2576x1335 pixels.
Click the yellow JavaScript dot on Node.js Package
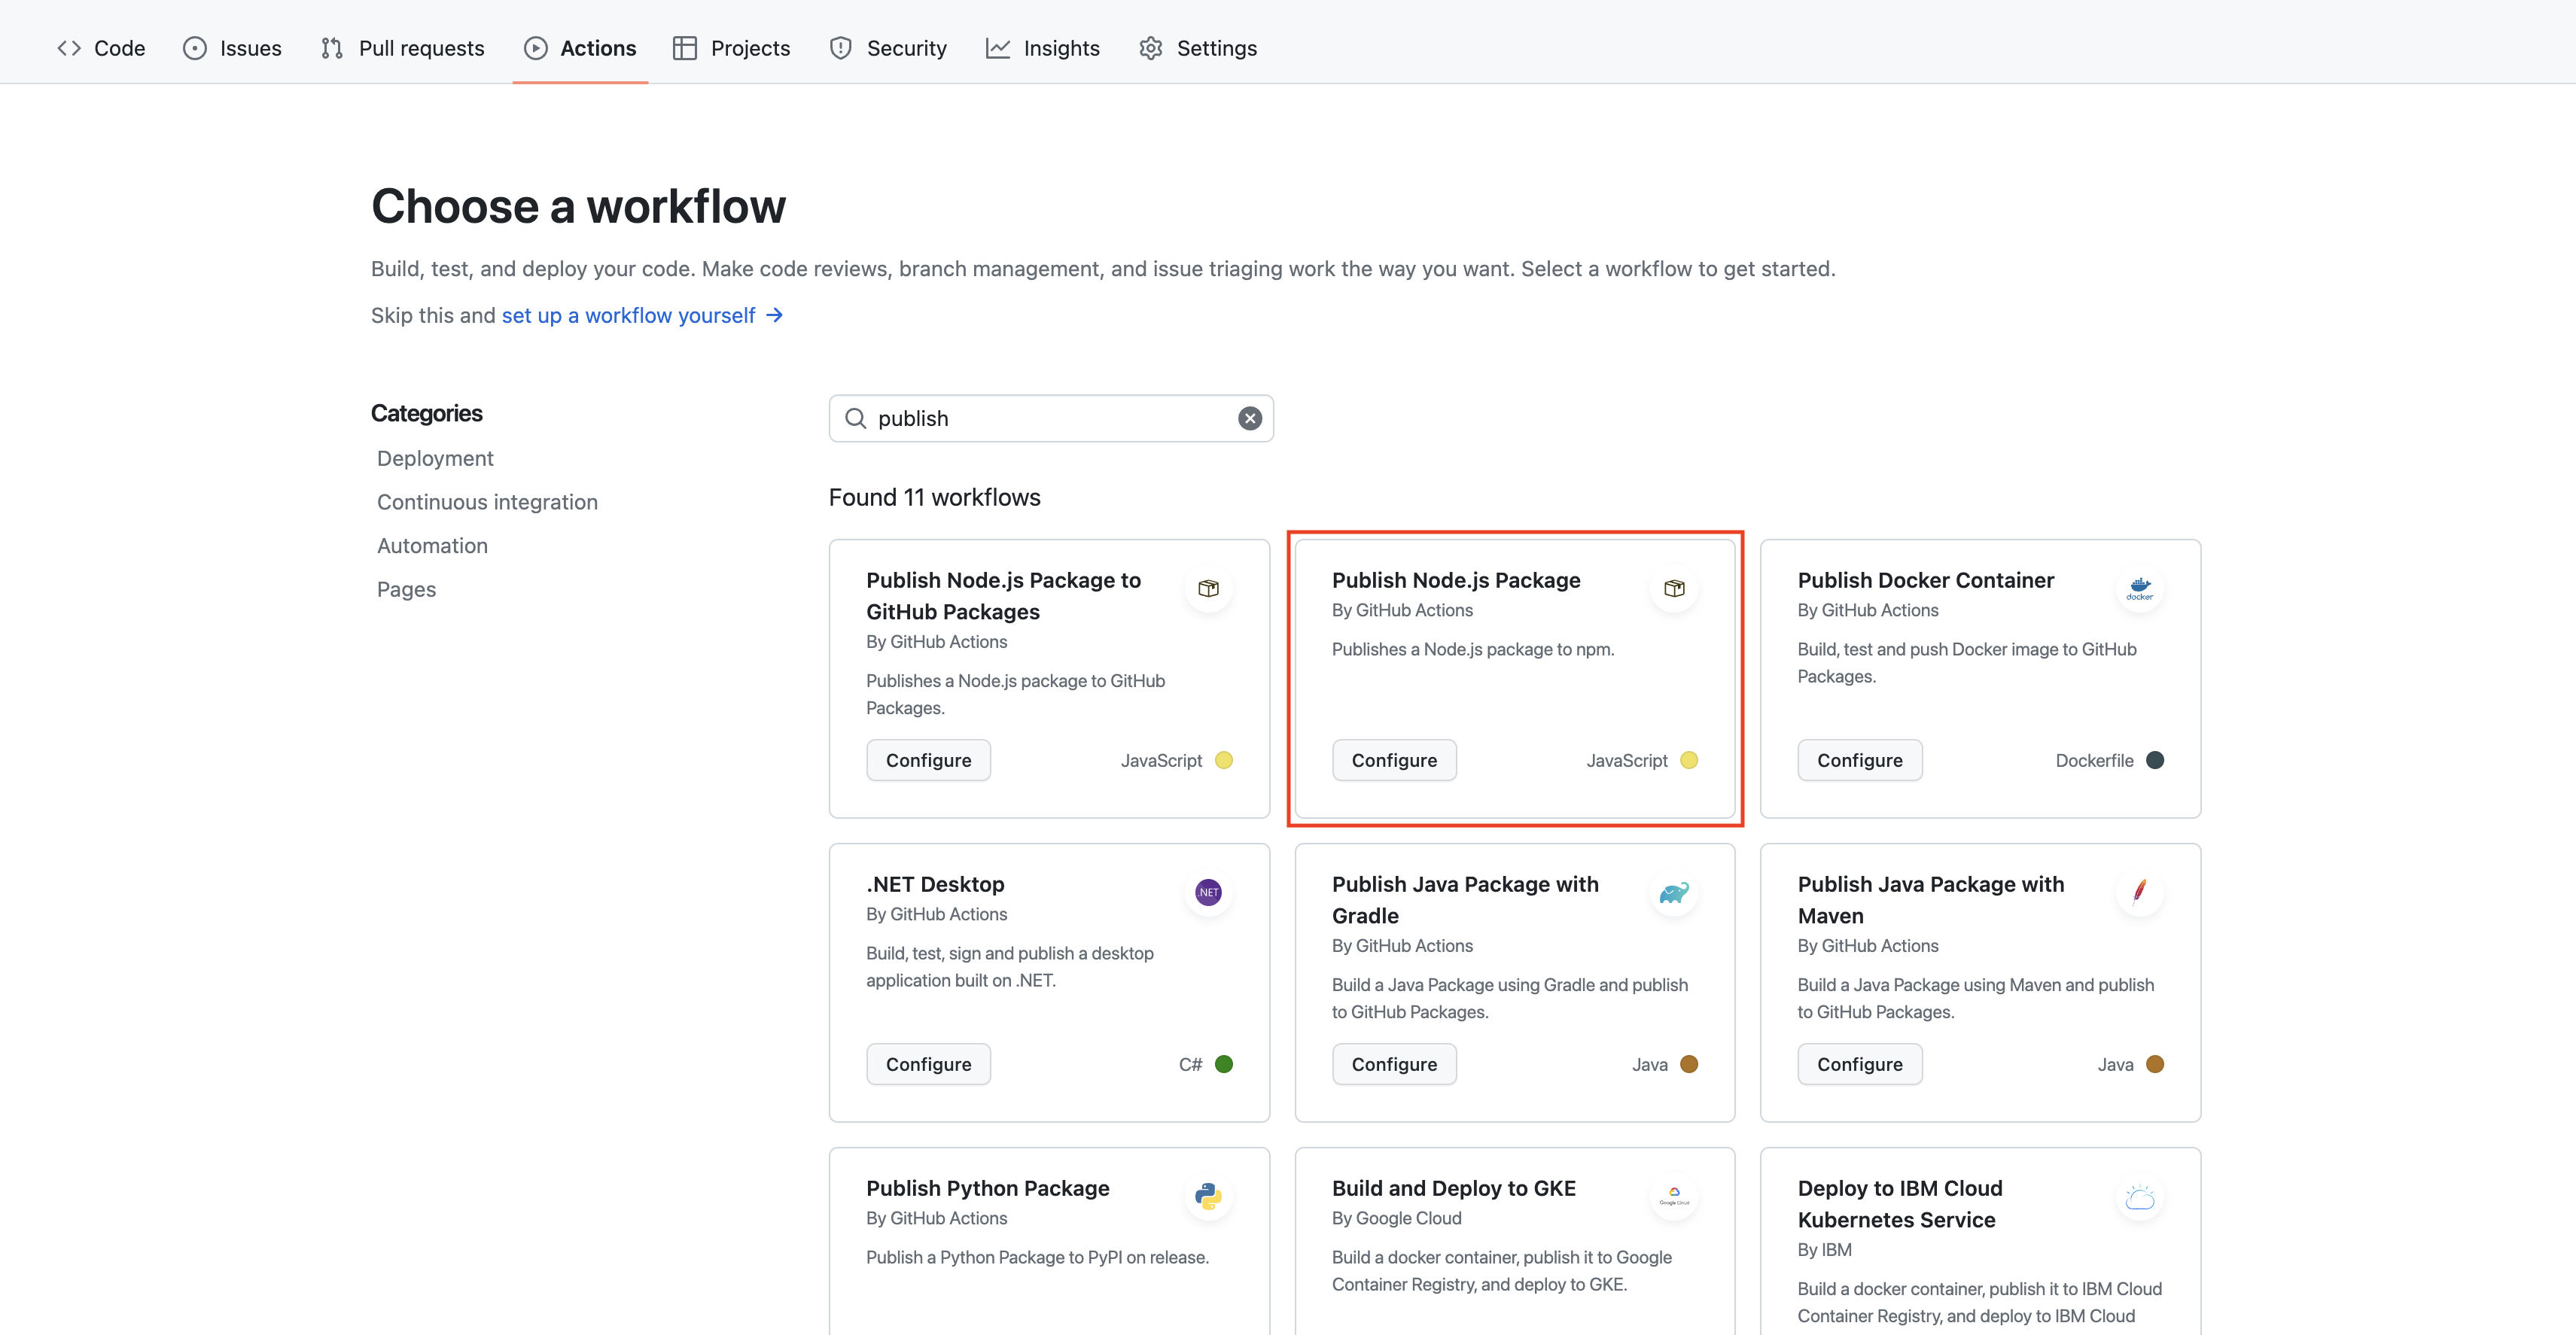pyautogui.click(x=1689, y=760)
